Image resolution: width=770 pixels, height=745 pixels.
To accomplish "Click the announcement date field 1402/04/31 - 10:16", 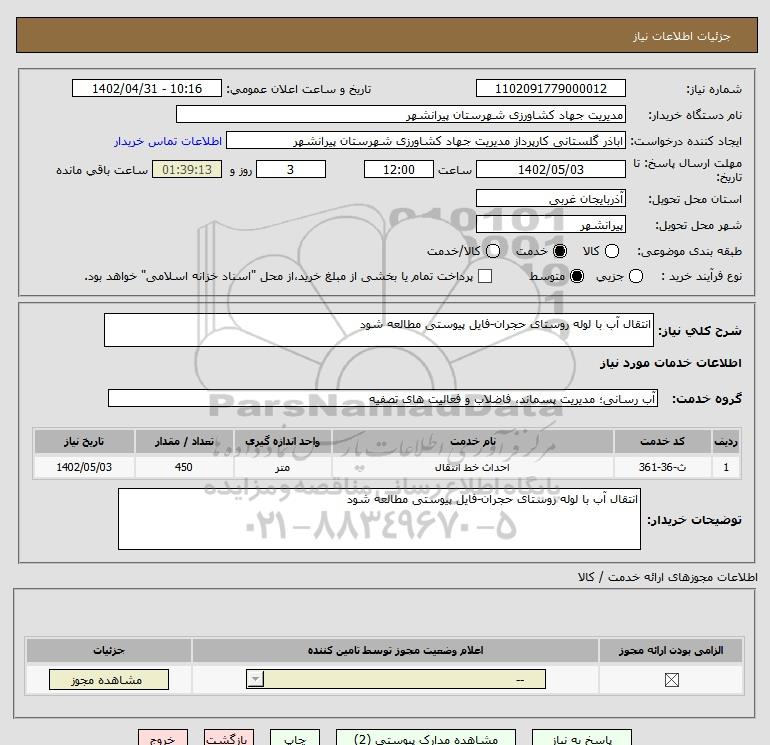I will point(147,88).
